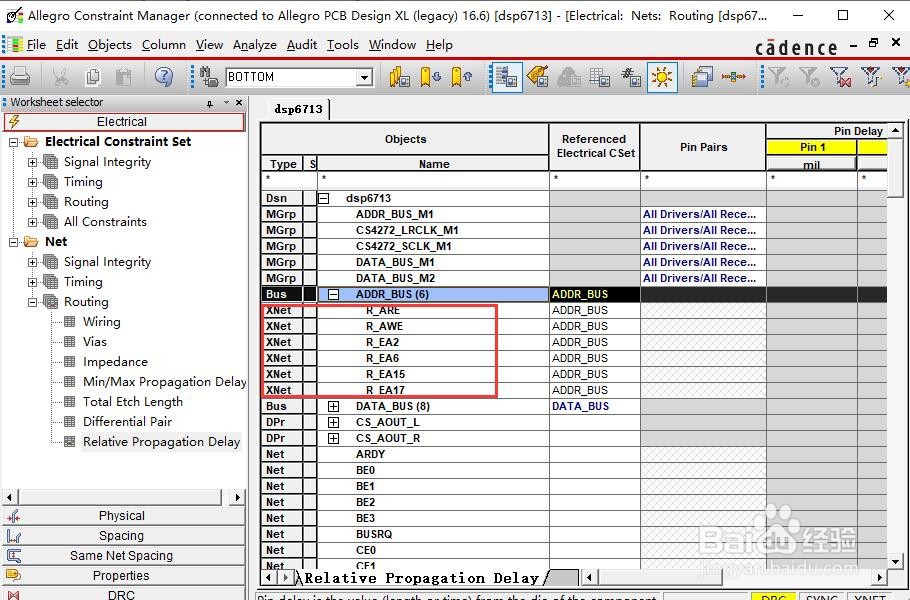Viewport: 910px width, 600px height.
Task: Collapse the Net folder
Action: (x=13, y=242)
